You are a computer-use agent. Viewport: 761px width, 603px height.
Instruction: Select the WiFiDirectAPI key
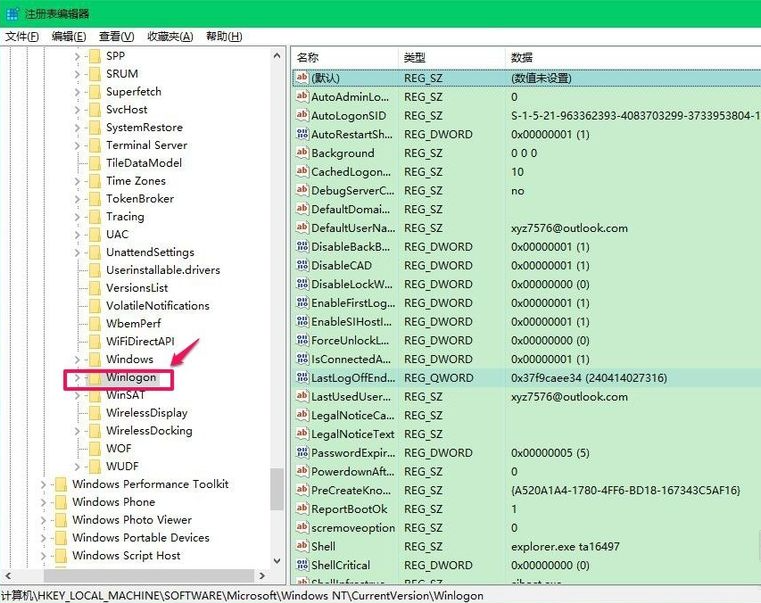coord(140,341)
